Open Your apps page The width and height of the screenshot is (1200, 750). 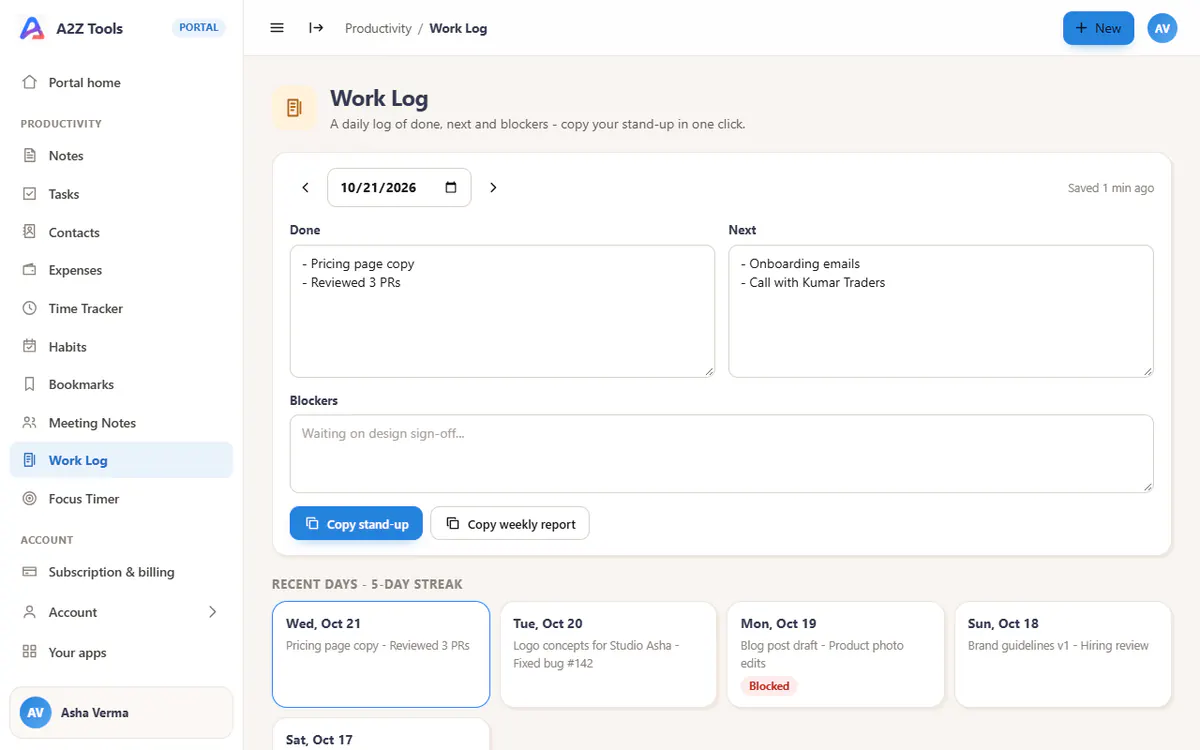click(x=121, y=652)
